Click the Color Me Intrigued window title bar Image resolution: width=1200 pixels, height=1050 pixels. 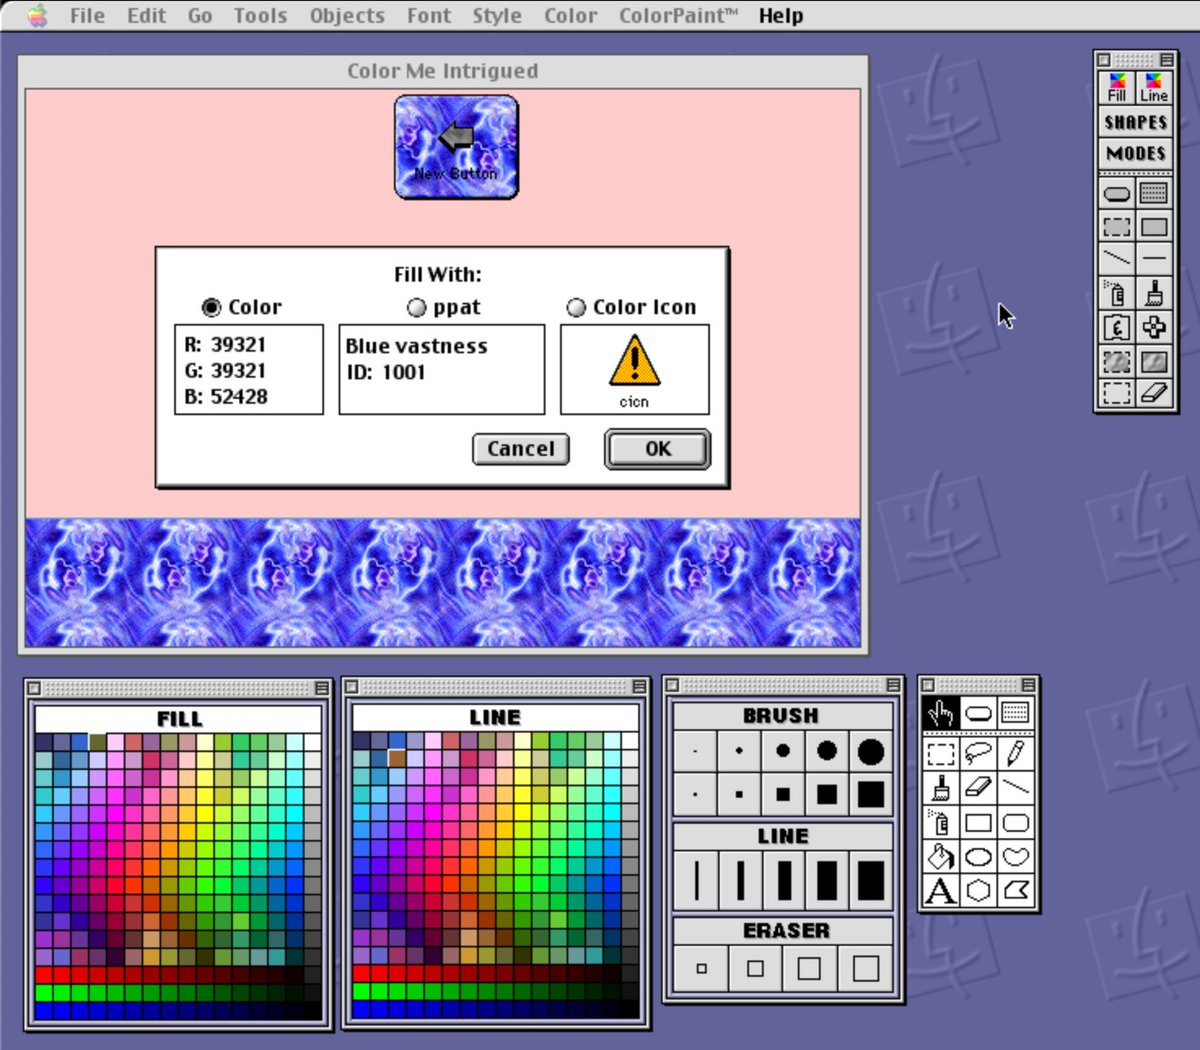tap(443, 71)
